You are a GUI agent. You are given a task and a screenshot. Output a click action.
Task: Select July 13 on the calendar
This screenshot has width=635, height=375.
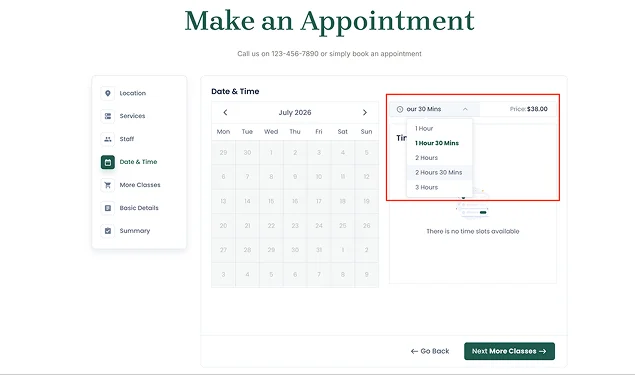(x=223, y=201)
